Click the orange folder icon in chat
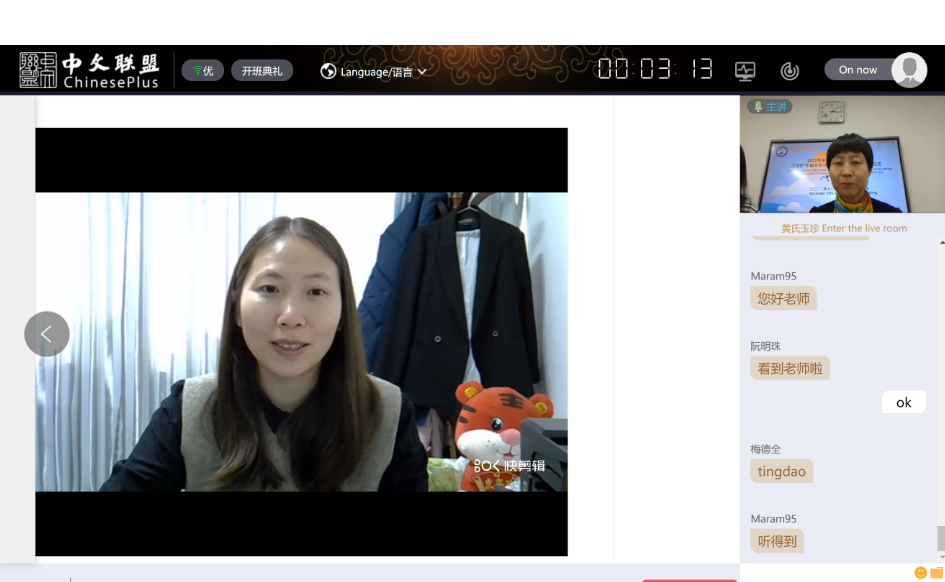Image resolution: width=945 pixels, height=582 pixels. point(938,573)
